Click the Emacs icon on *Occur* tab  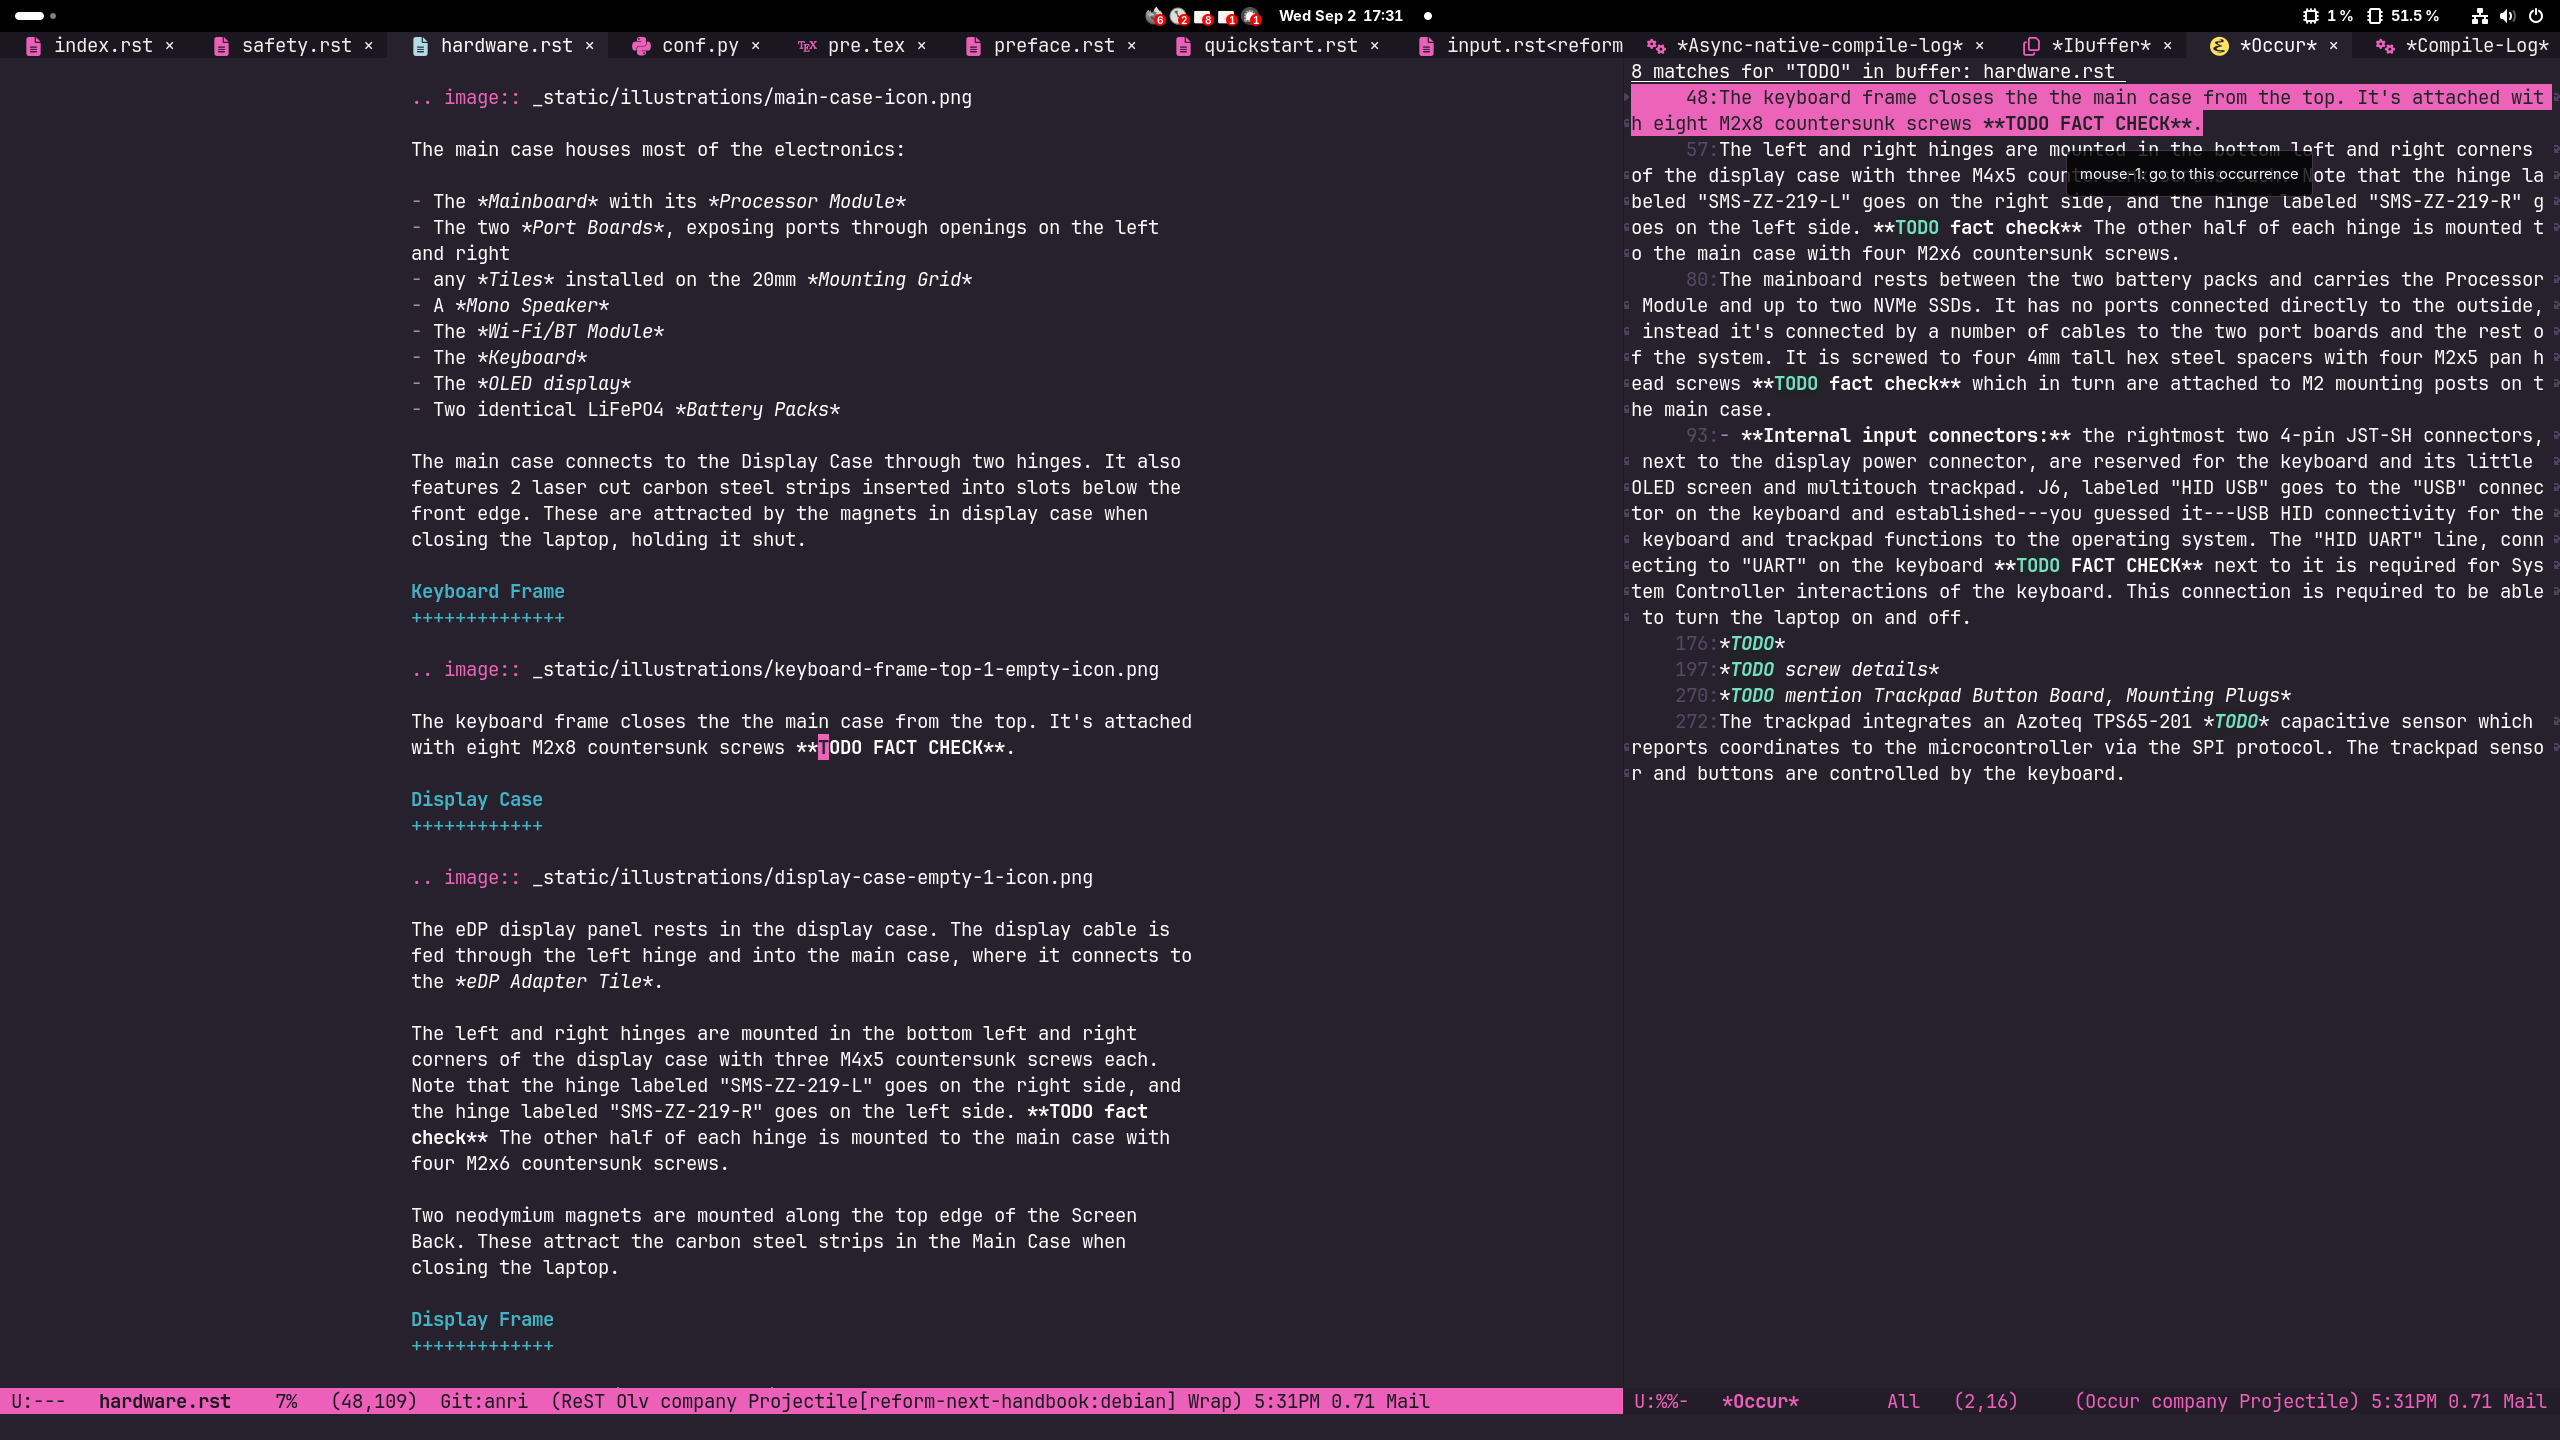click(x=2219, y=46)
